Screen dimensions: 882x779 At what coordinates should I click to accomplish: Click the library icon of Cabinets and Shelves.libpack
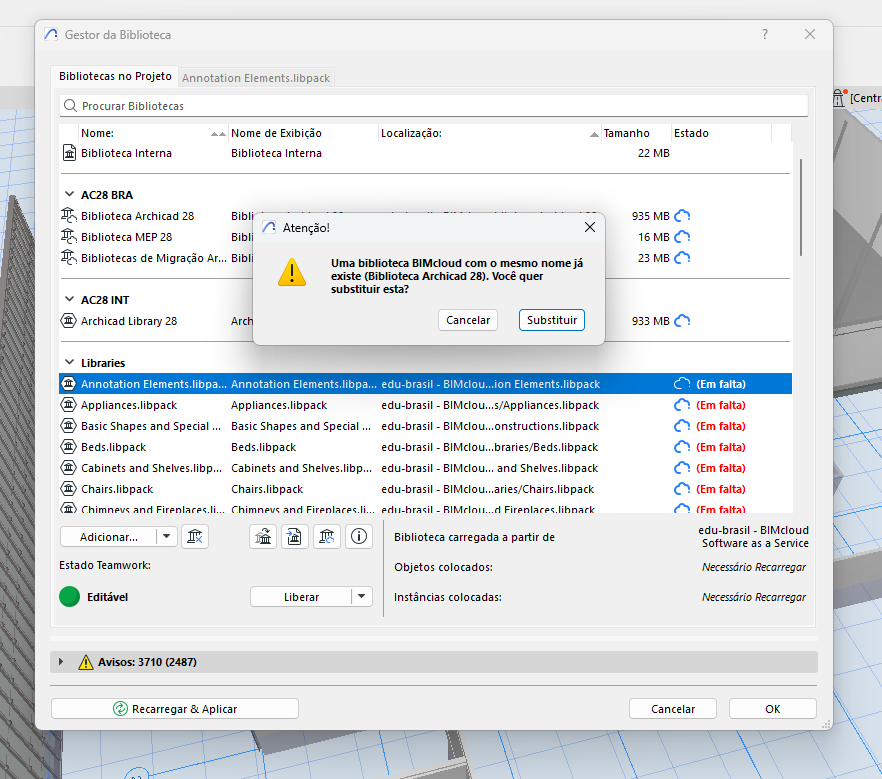click(69, 468)
